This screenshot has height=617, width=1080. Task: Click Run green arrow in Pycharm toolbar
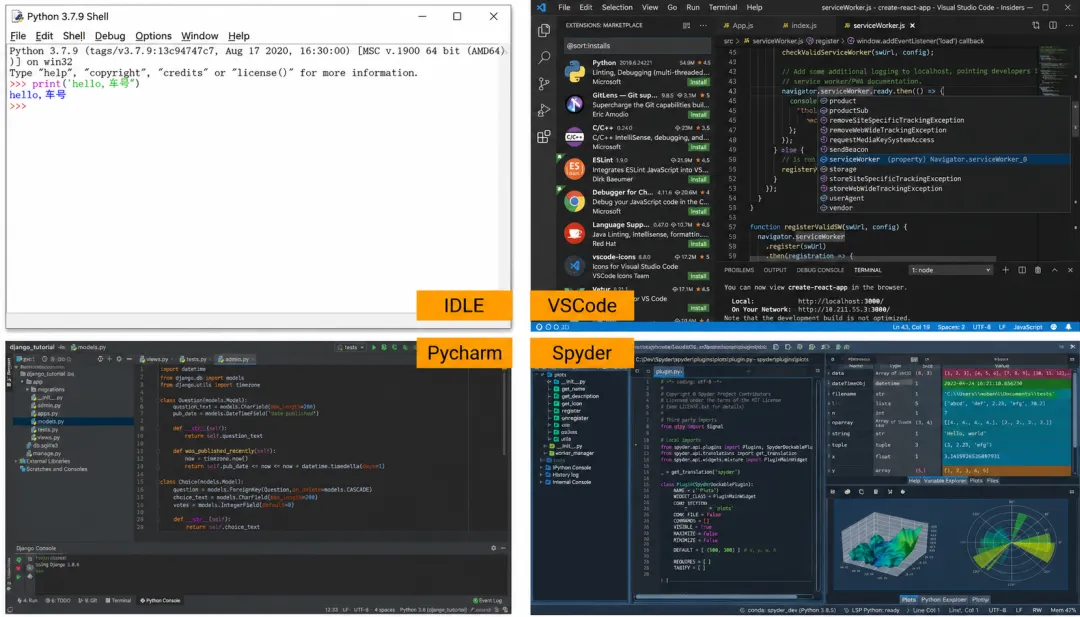coord(374,348)
